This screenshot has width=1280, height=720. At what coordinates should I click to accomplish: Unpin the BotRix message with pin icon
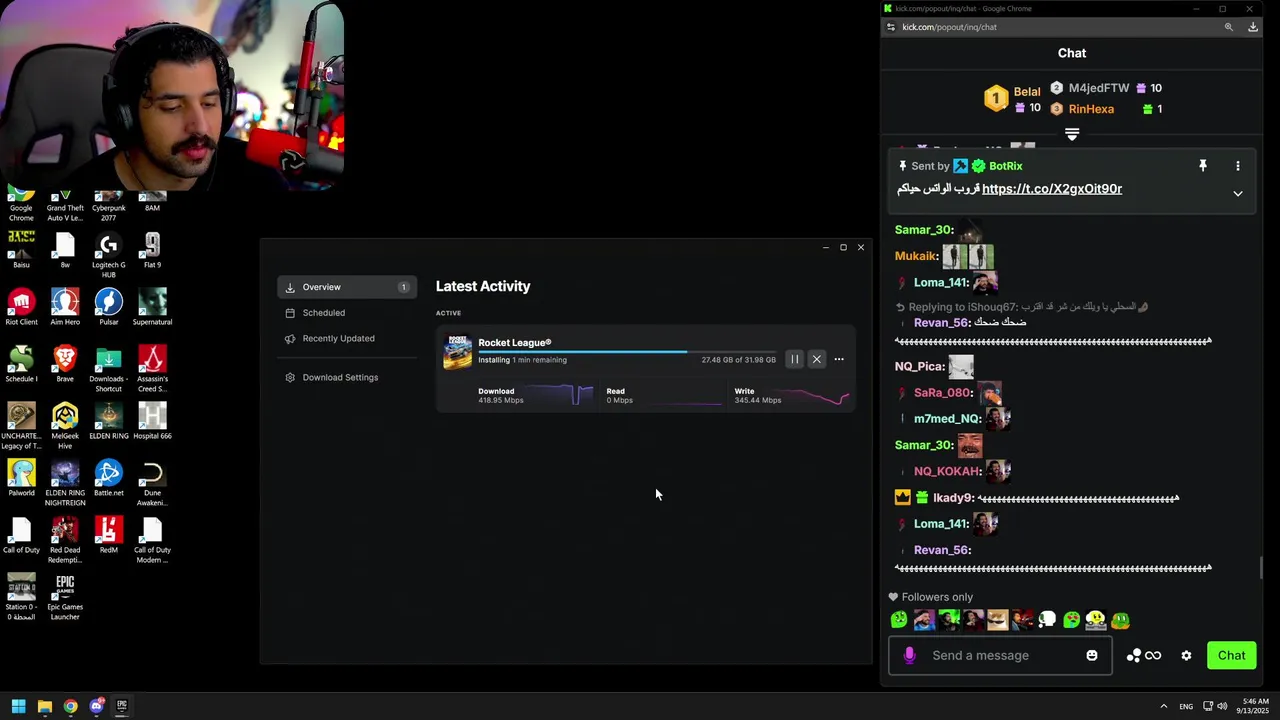[x=1203, y=166]
